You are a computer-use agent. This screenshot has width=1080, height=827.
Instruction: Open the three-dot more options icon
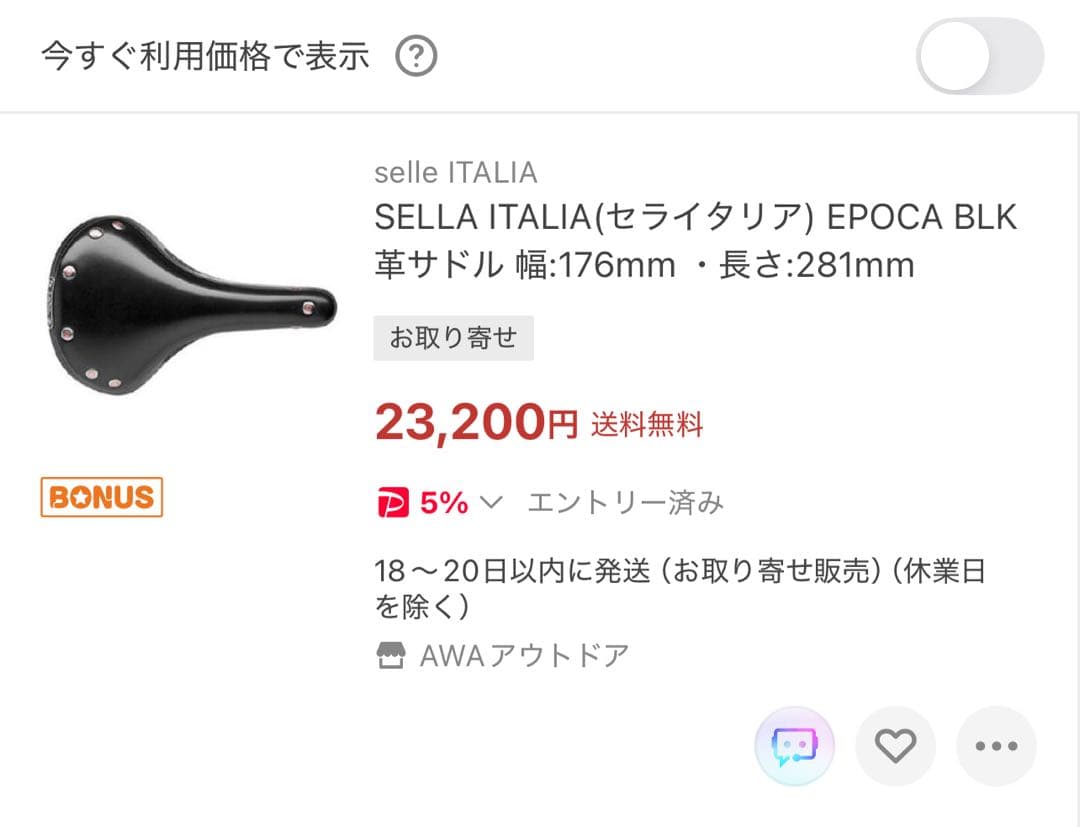(x=996, y=746)
